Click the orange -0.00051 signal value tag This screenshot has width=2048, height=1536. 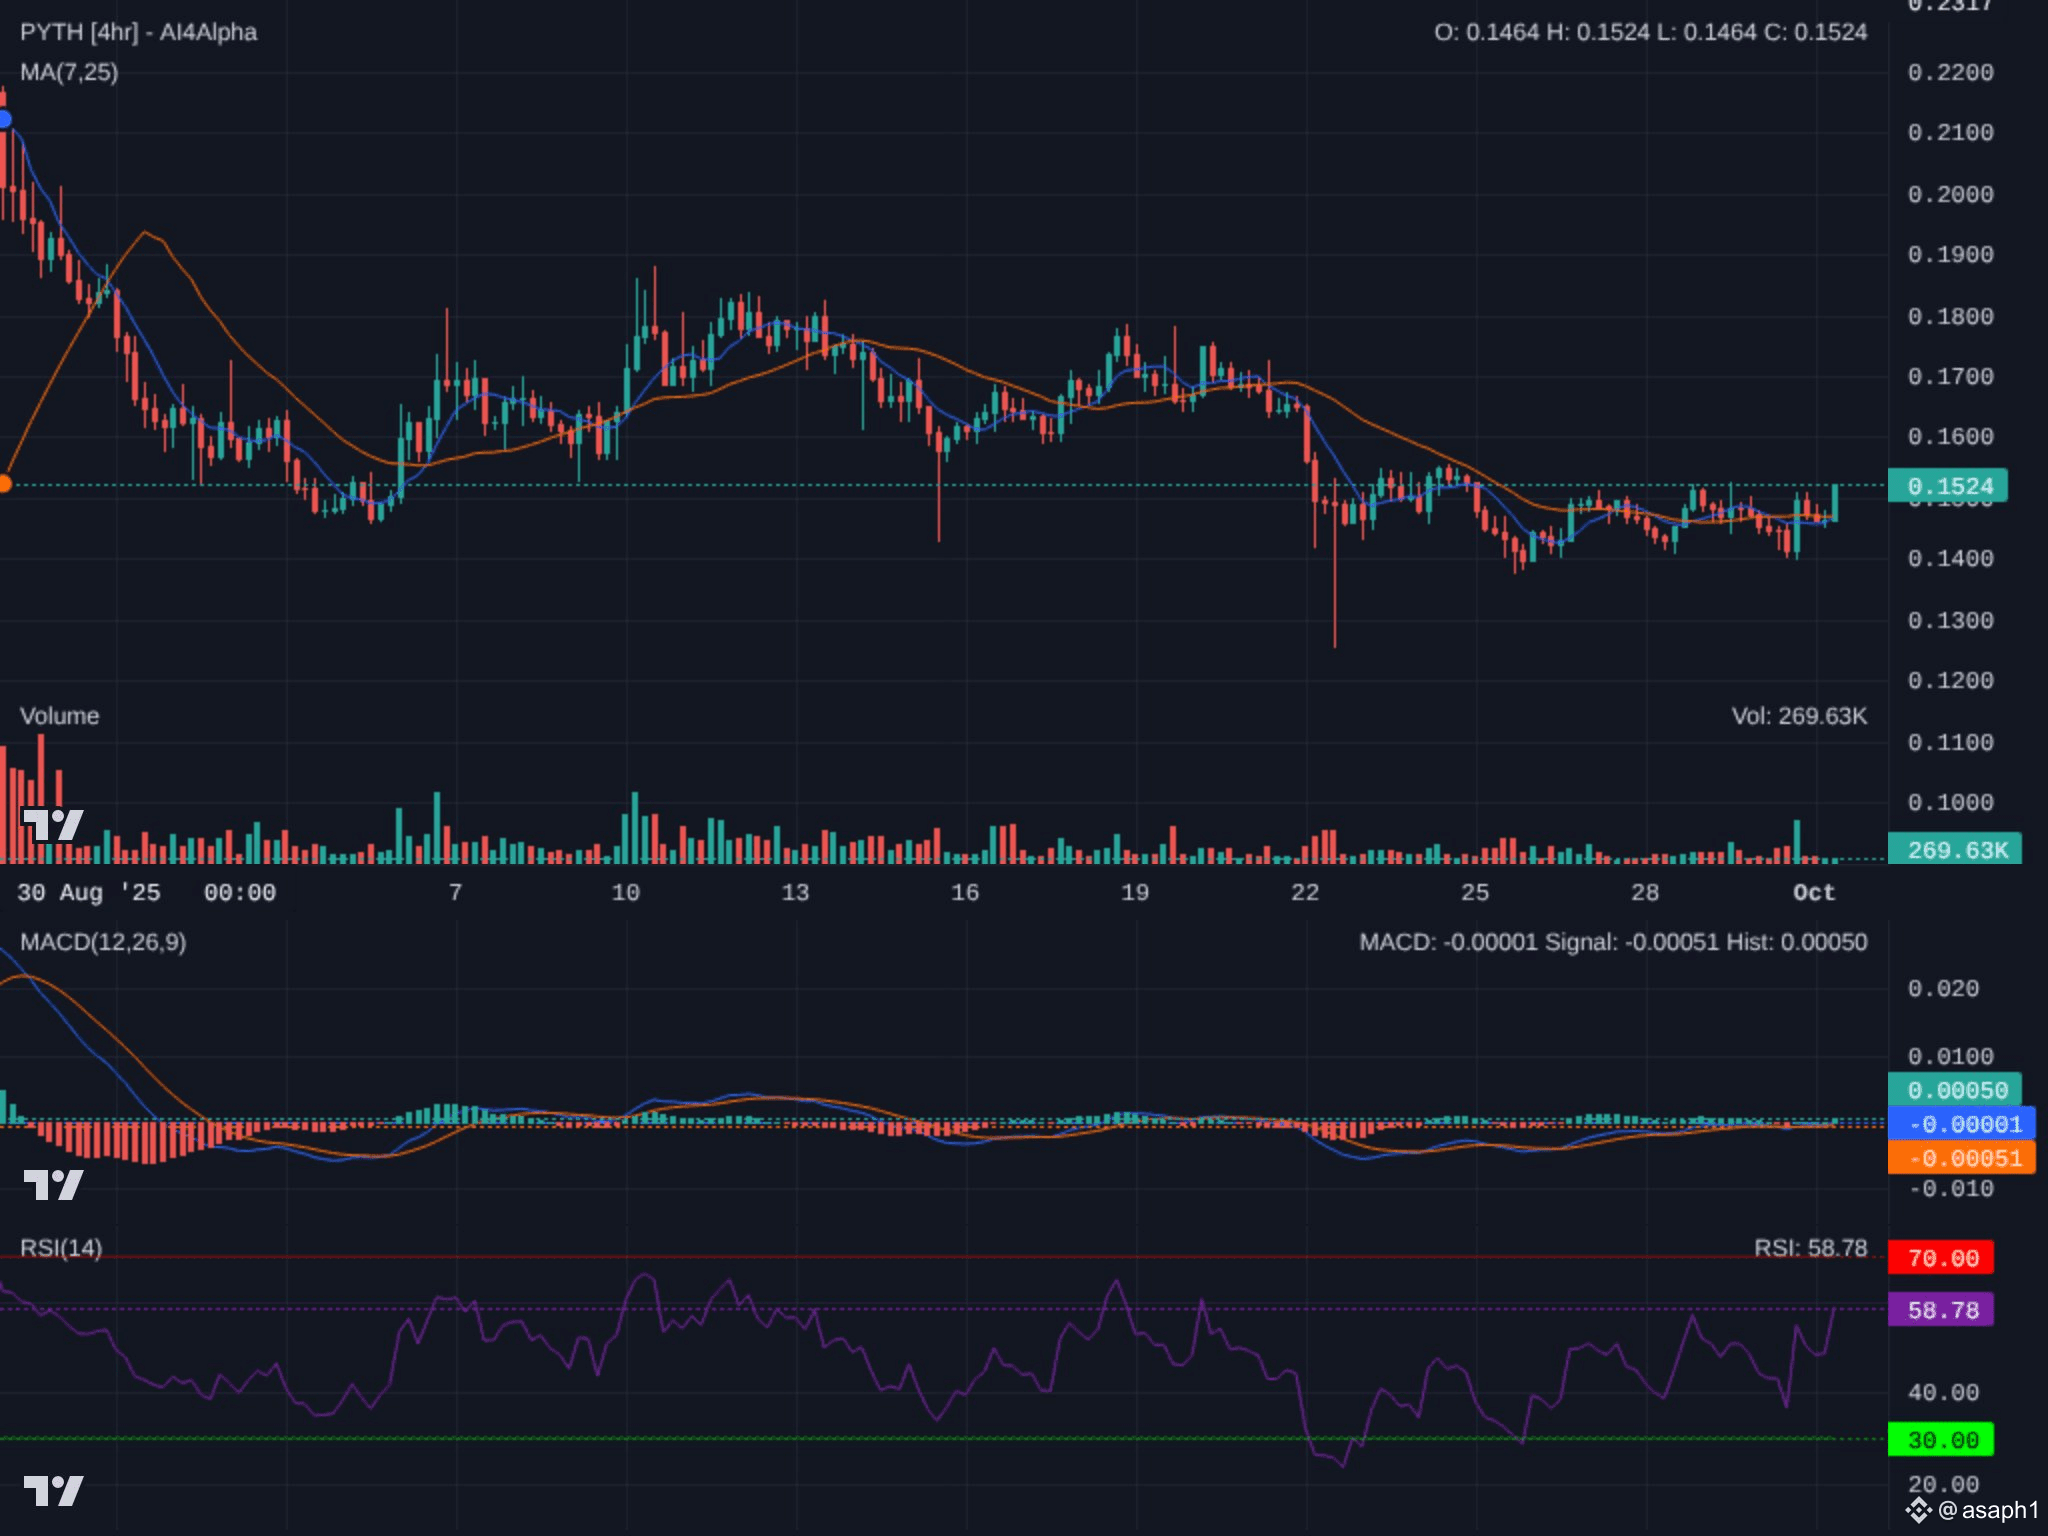click(x=1961, y=1158)
